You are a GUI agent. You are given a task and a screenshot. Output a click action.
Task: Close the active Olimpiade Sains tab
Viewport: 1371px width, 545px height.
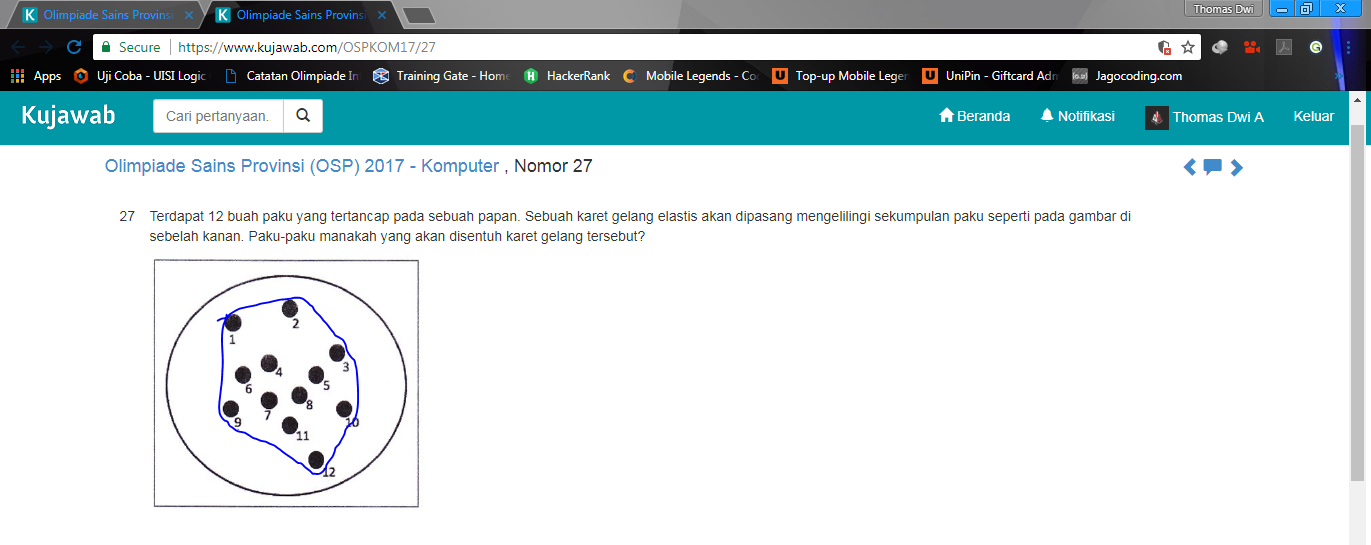tap(381, 15)
